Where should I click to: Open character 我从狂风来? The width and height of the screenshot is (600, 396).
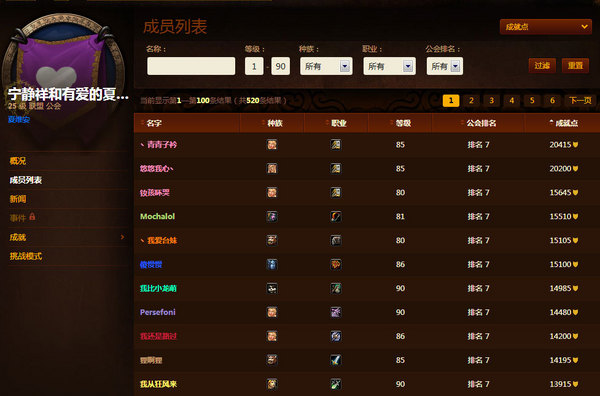158,384
